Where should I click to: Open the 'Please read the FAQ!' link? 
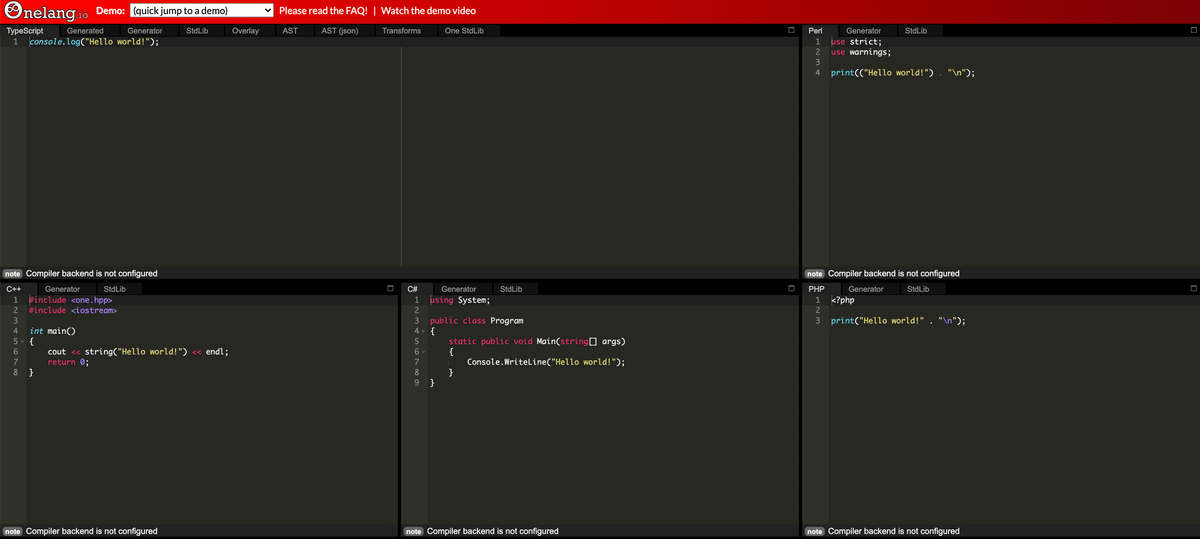click(323, 10)
